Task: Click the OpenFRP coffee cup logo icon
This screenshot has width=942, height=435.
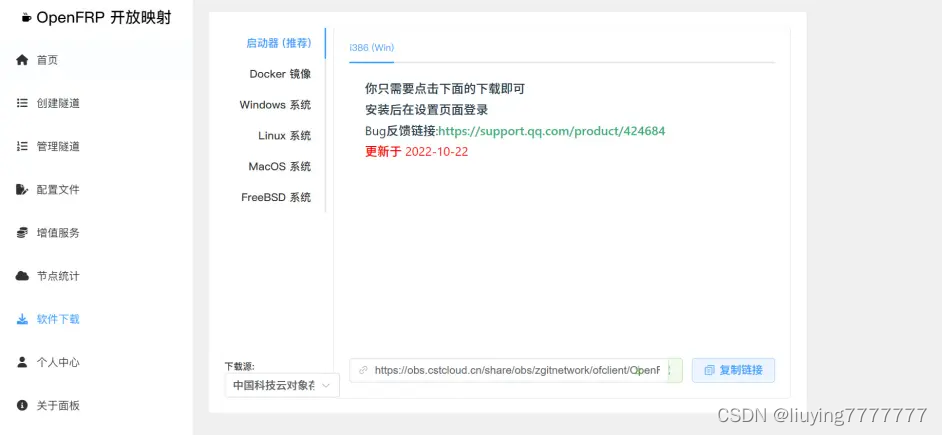Action: tap(26, 18)
